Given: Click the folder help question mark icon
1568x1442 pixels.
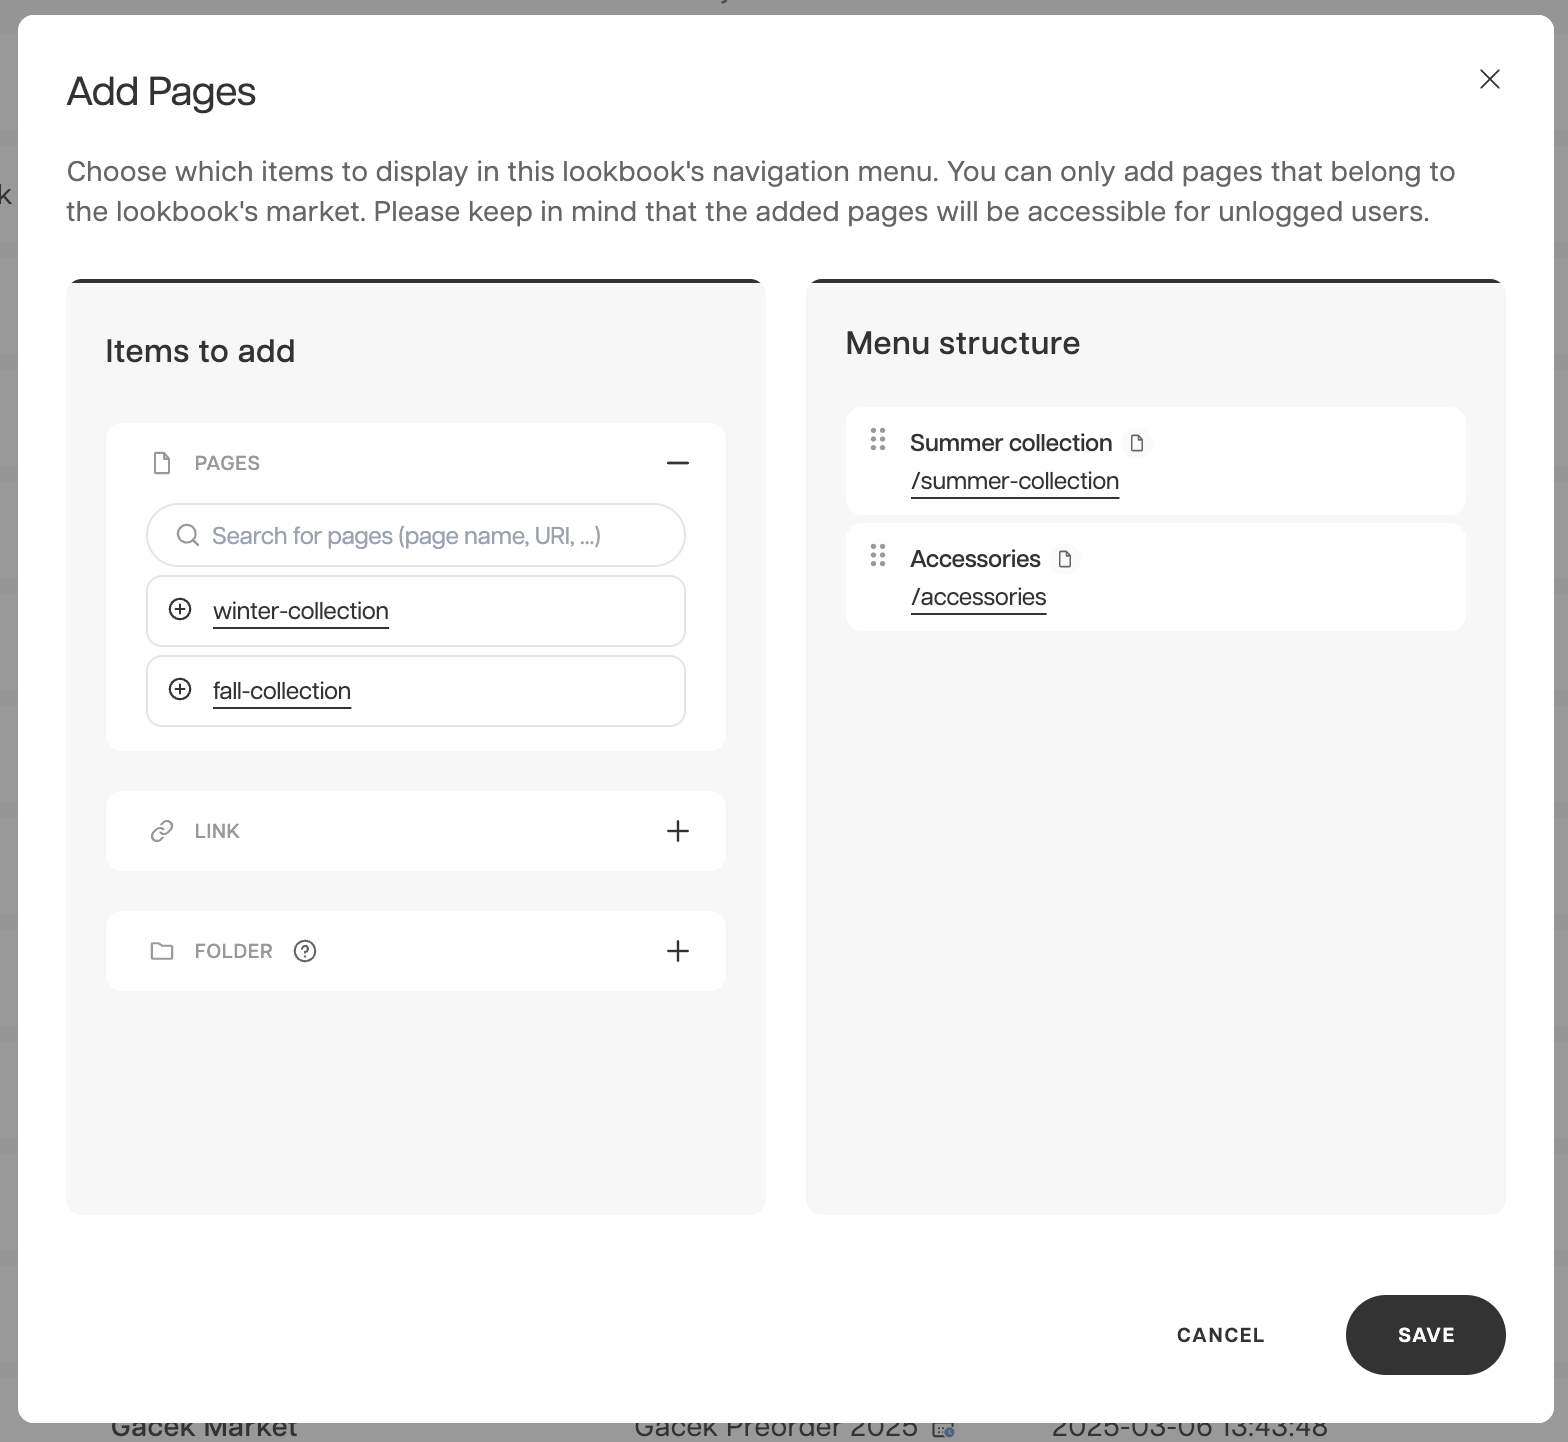Looking at the screenshot, I should coord(305,951).
